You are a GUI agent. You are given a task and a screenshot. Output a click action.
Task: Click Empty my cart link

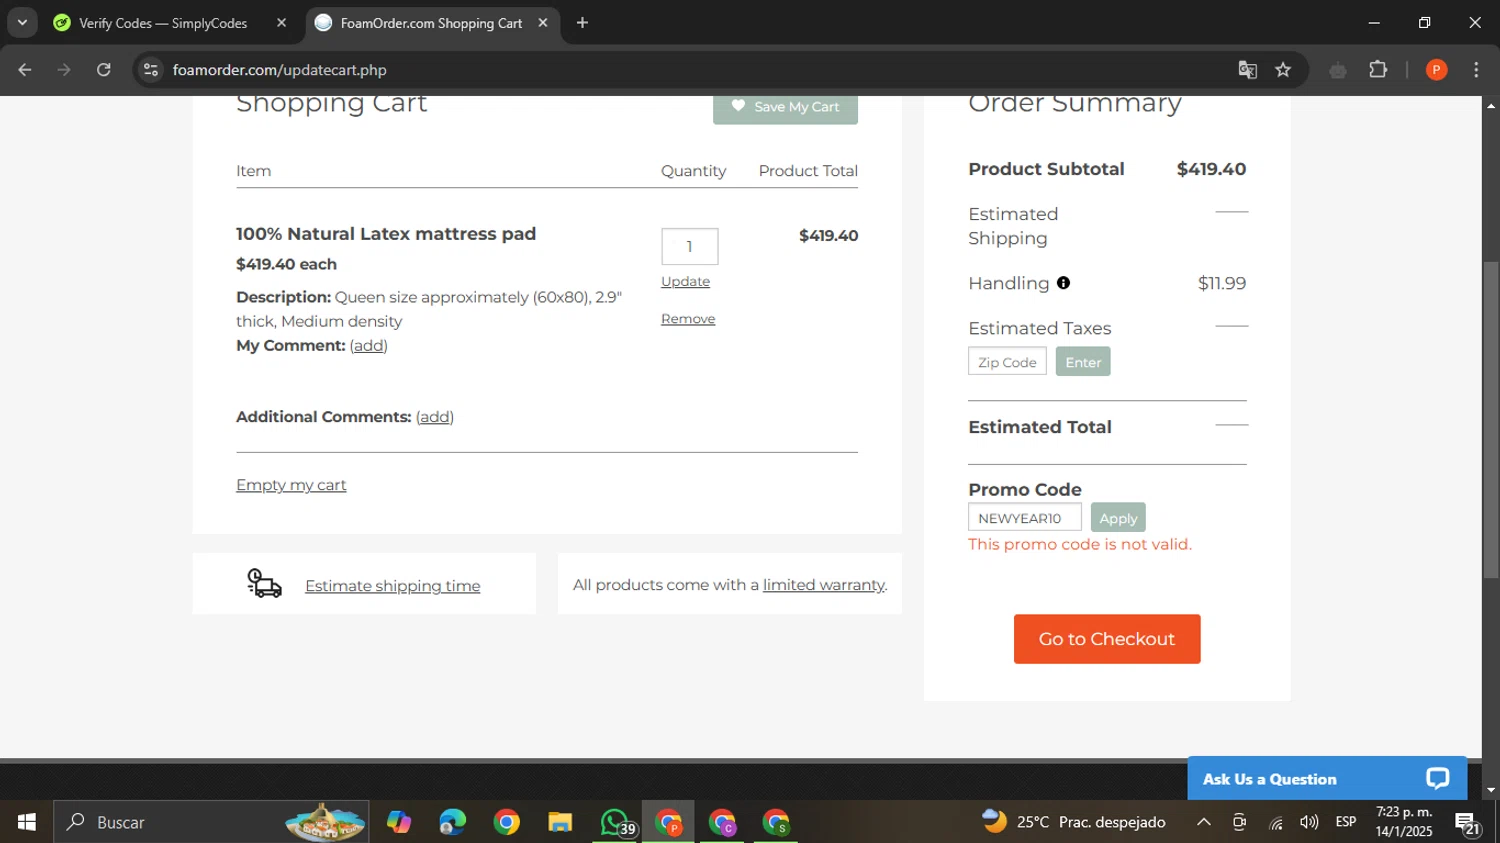pyautogui.click(x=291, y=485)
